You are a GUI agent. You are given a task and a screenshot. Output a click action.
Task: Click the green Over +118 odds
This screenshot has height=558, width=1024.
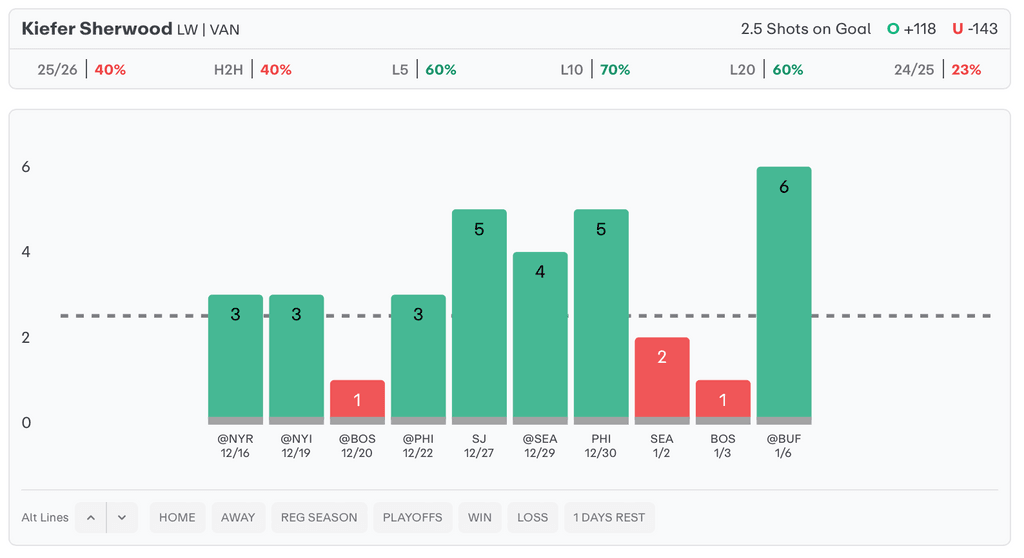(x=911, y=29)
